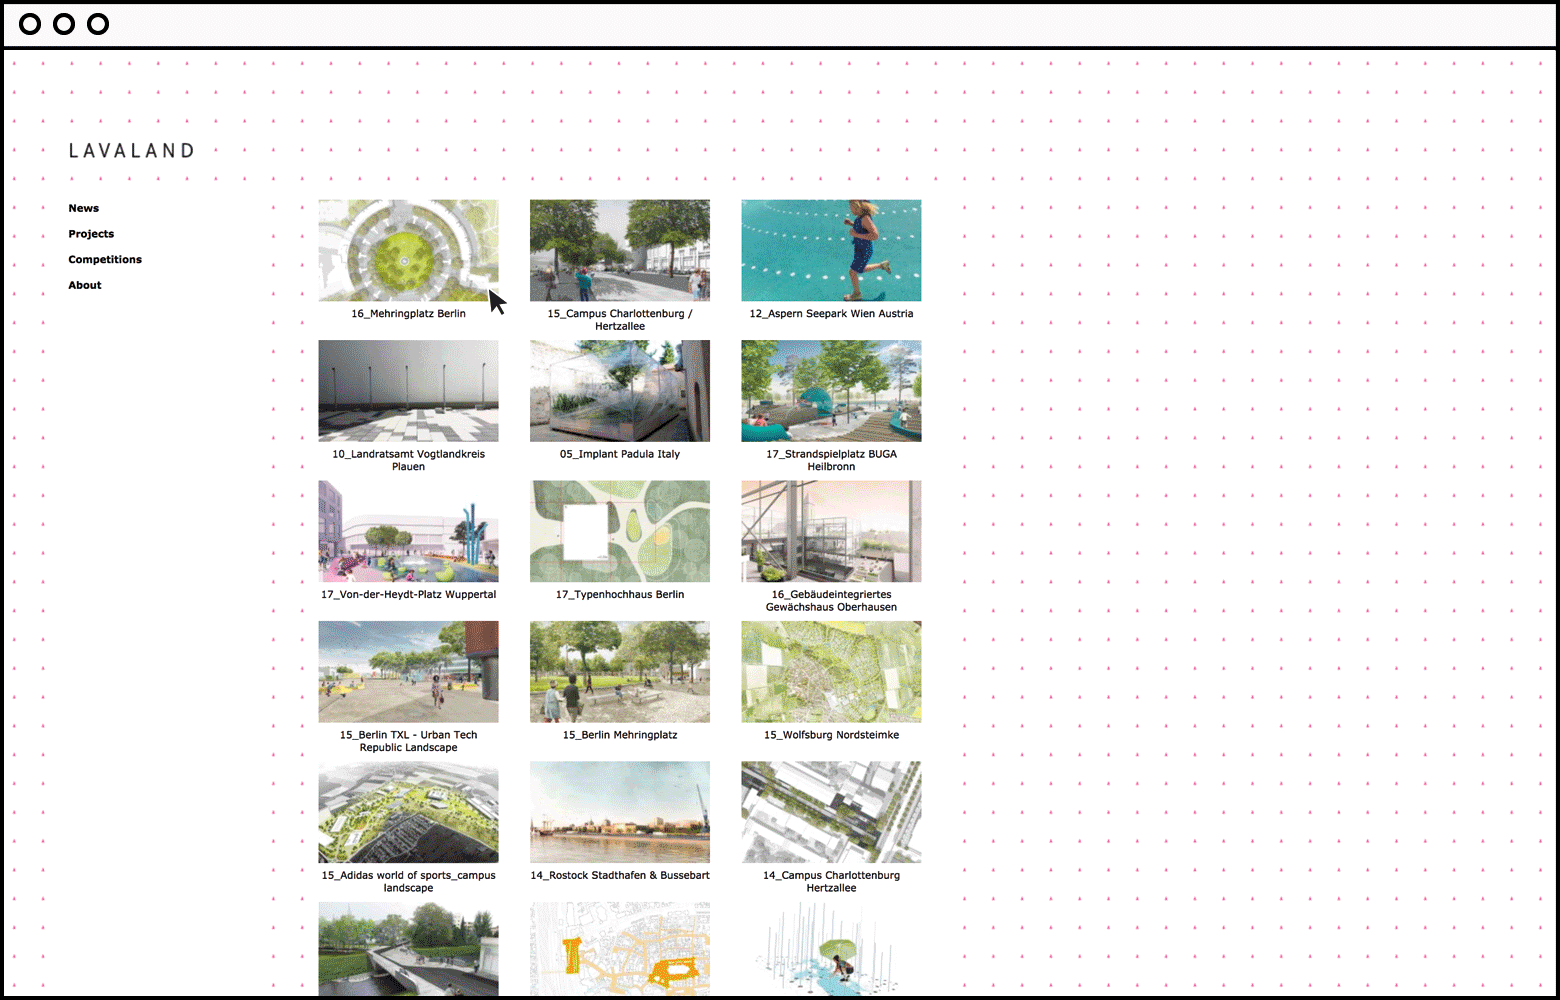
Task: Open the 14_Campus Charlottenburg Hertzallee aerial thumbnail
Action: (x=831, y=812)
